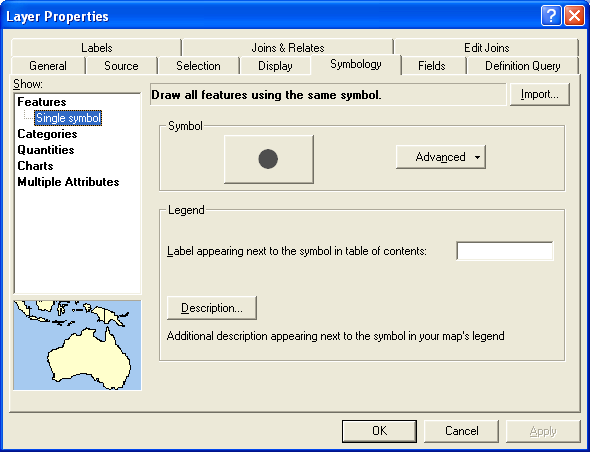Click the dark circle symbol preview button
The height and width of the screenshot is (452, 590).
[x=269, y=159]
